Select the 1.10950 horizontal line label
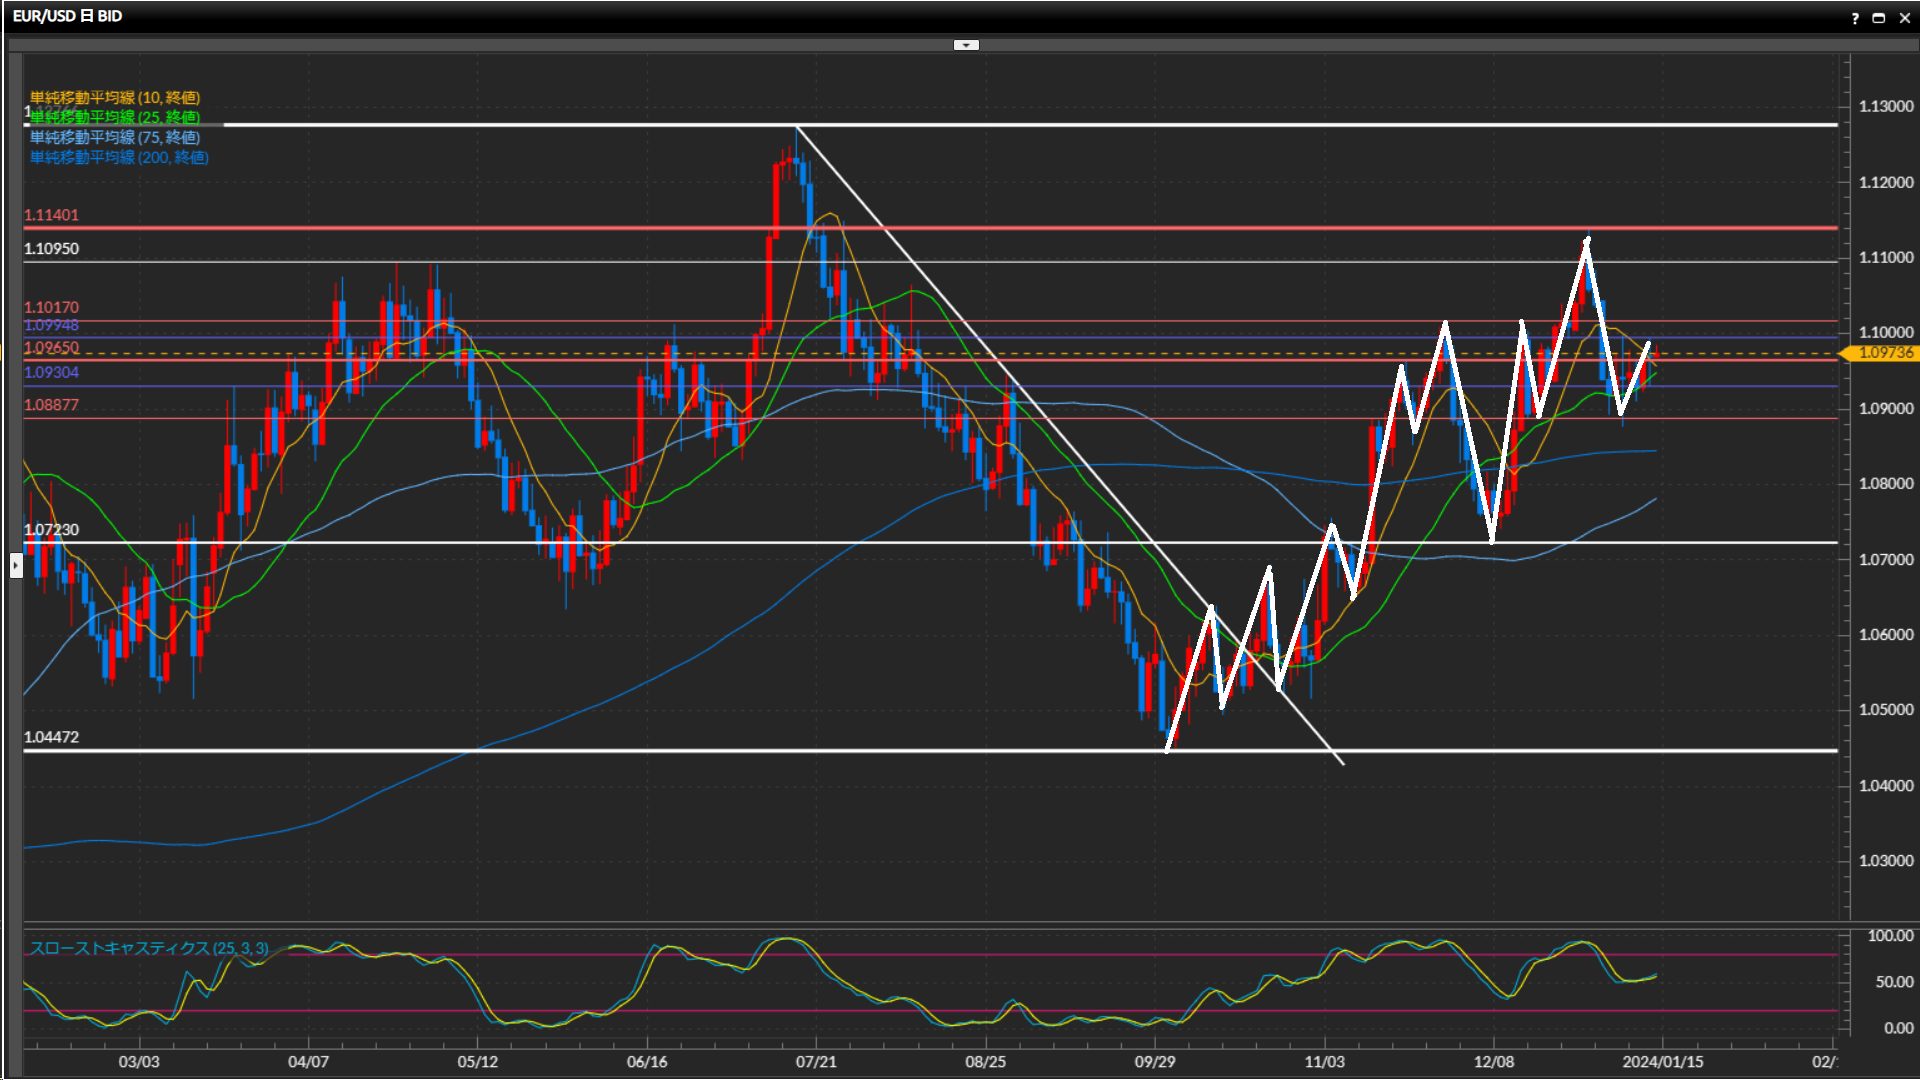Image resolution: width=1920 pixels, height=1080 pixels. pos(51,249)
